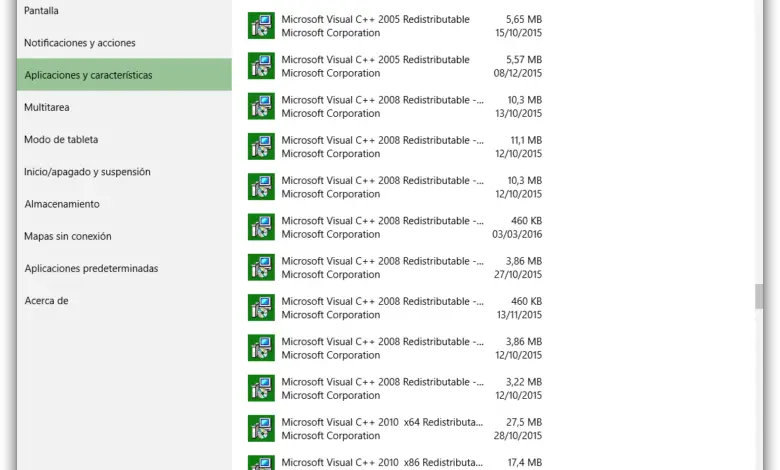This screenshot has height=470, width=780.
Task: Click icon of 460 KB entry dated 13/11/2015
Action: [x=261, y=307]
